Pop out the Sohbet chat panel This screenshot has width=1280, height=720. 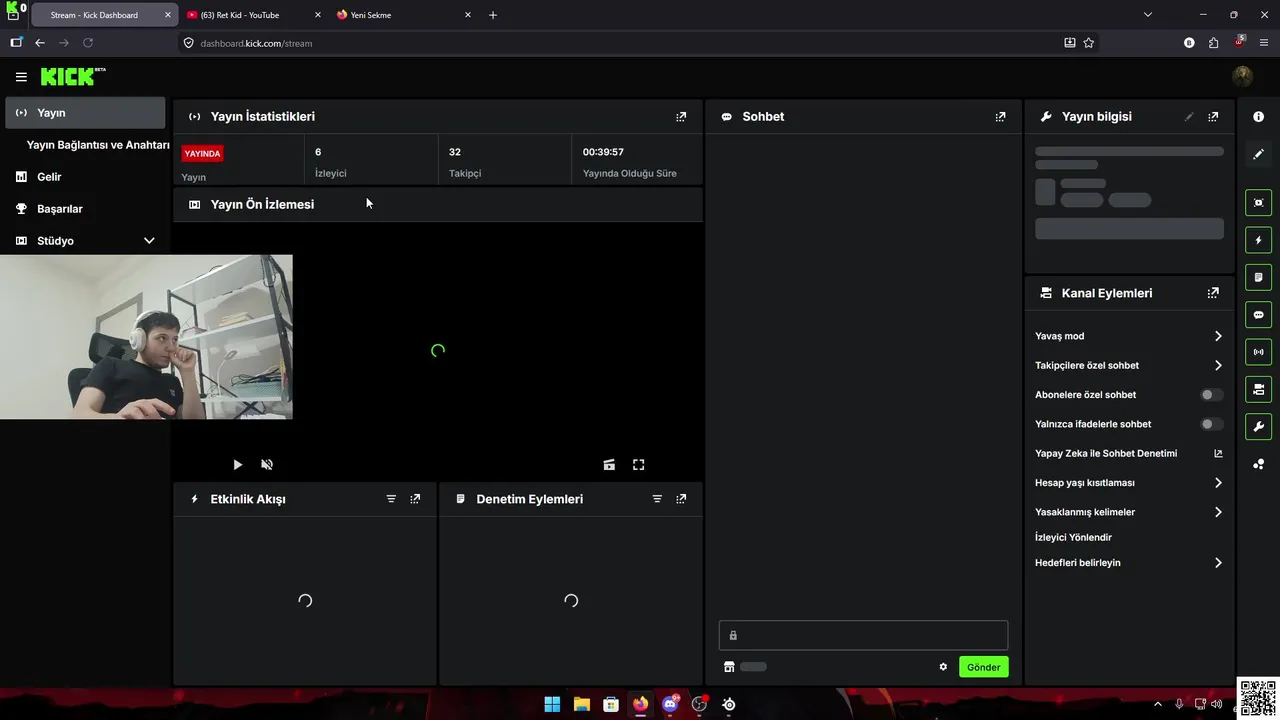tap(1000, 117)
